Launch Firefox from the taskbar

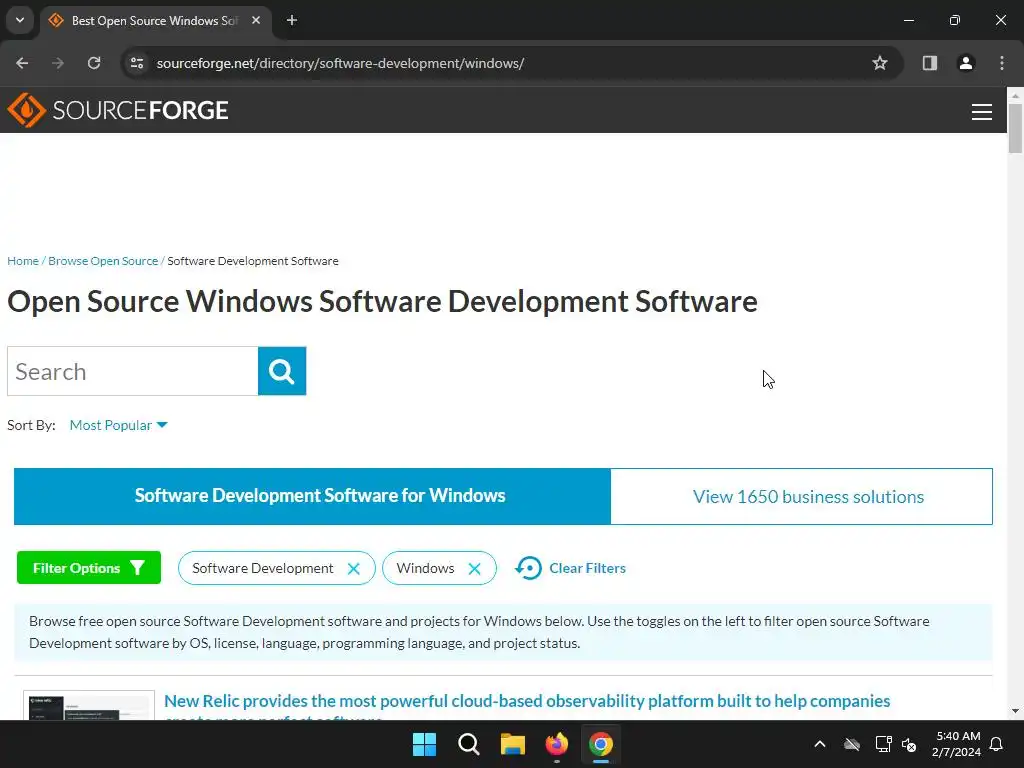click(557, 744)
